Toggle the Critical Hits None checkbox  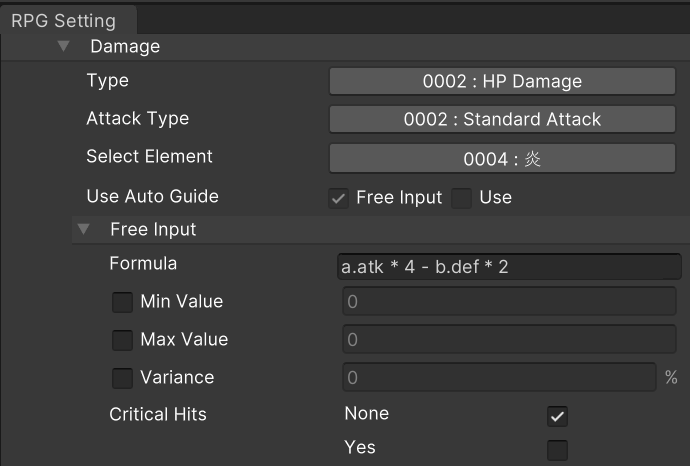tap(557, 416)
